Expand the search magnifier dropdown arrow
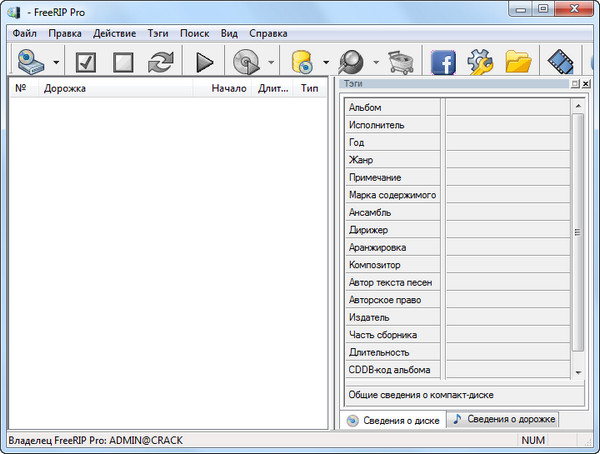600x454 pixels. click(x=376, y=62)
